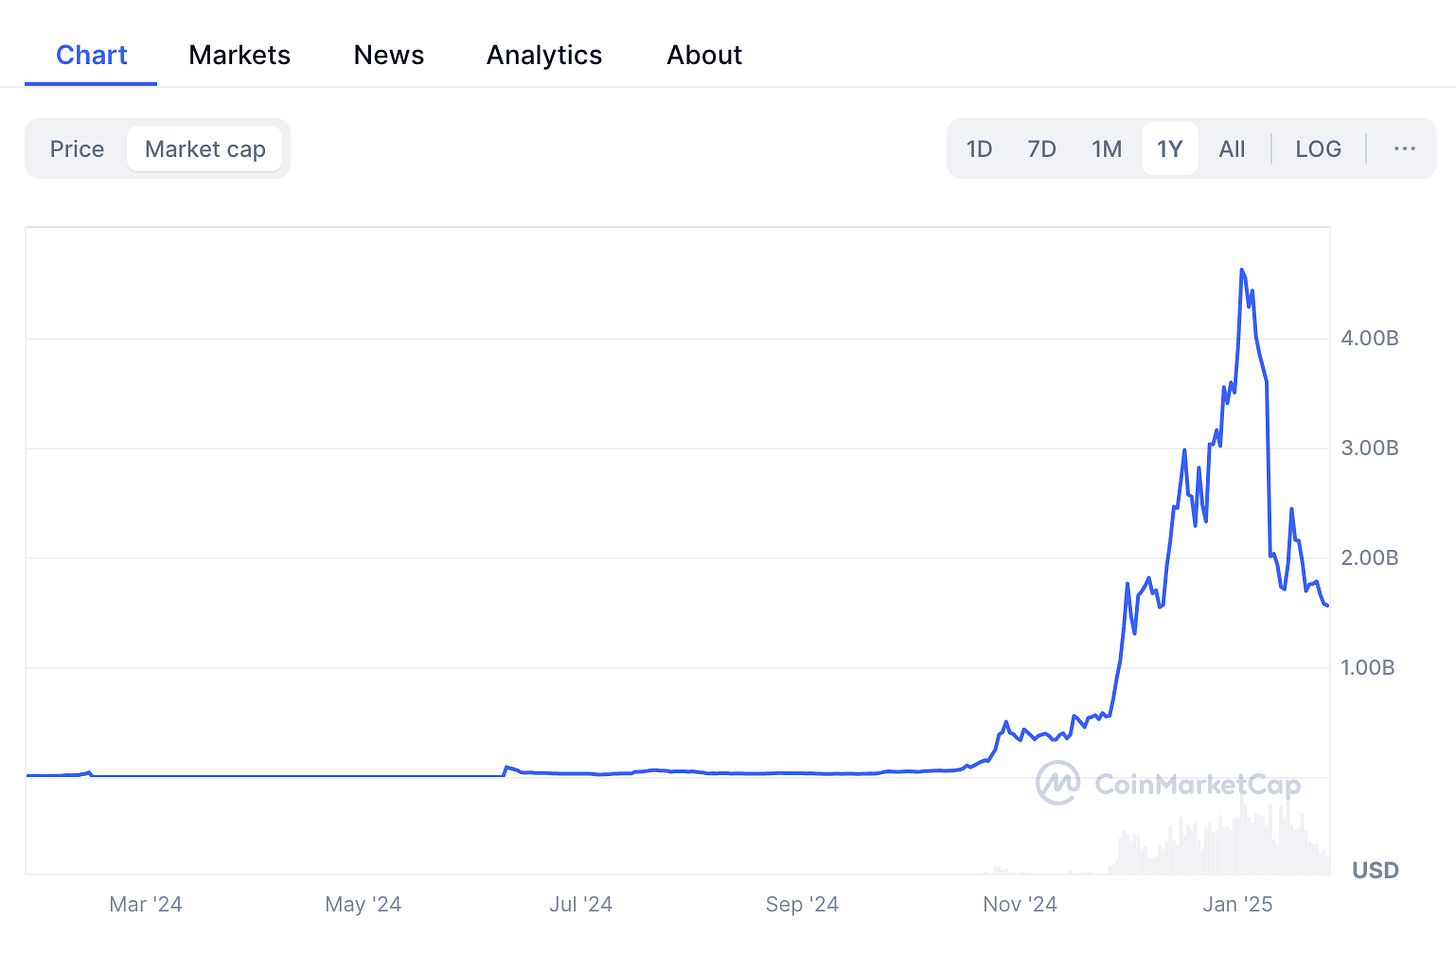Click the Sep '24 axis label
This screenshot has width=1456, height=969.
click(x=802, y=905)
